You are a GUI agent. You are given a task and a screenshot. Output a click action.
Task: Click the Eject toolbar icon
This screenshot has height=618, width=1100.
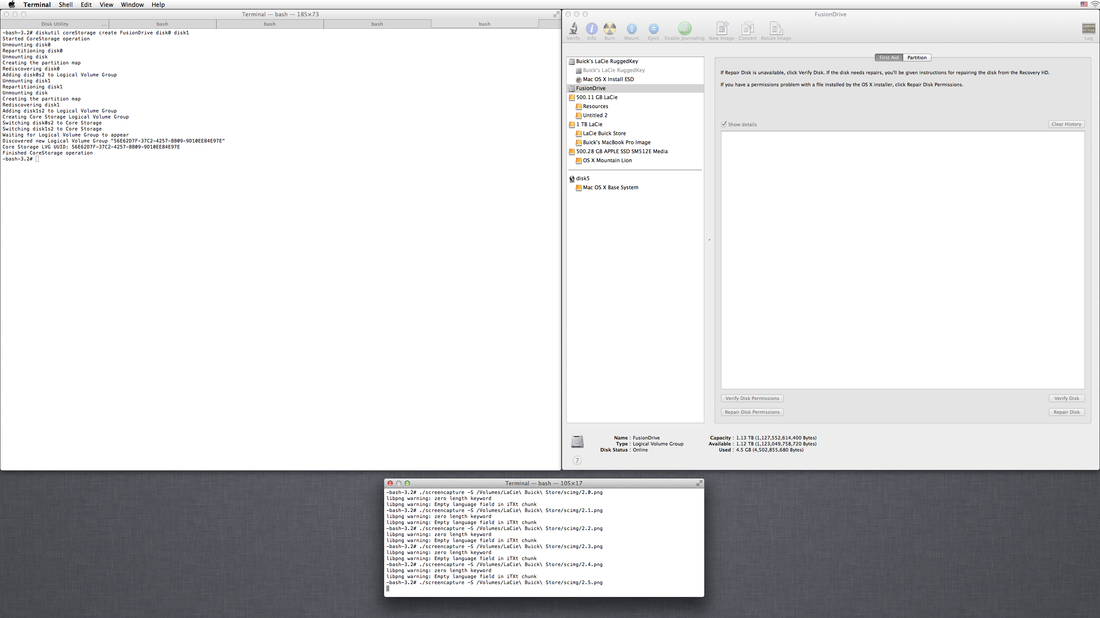pos(653,30)
